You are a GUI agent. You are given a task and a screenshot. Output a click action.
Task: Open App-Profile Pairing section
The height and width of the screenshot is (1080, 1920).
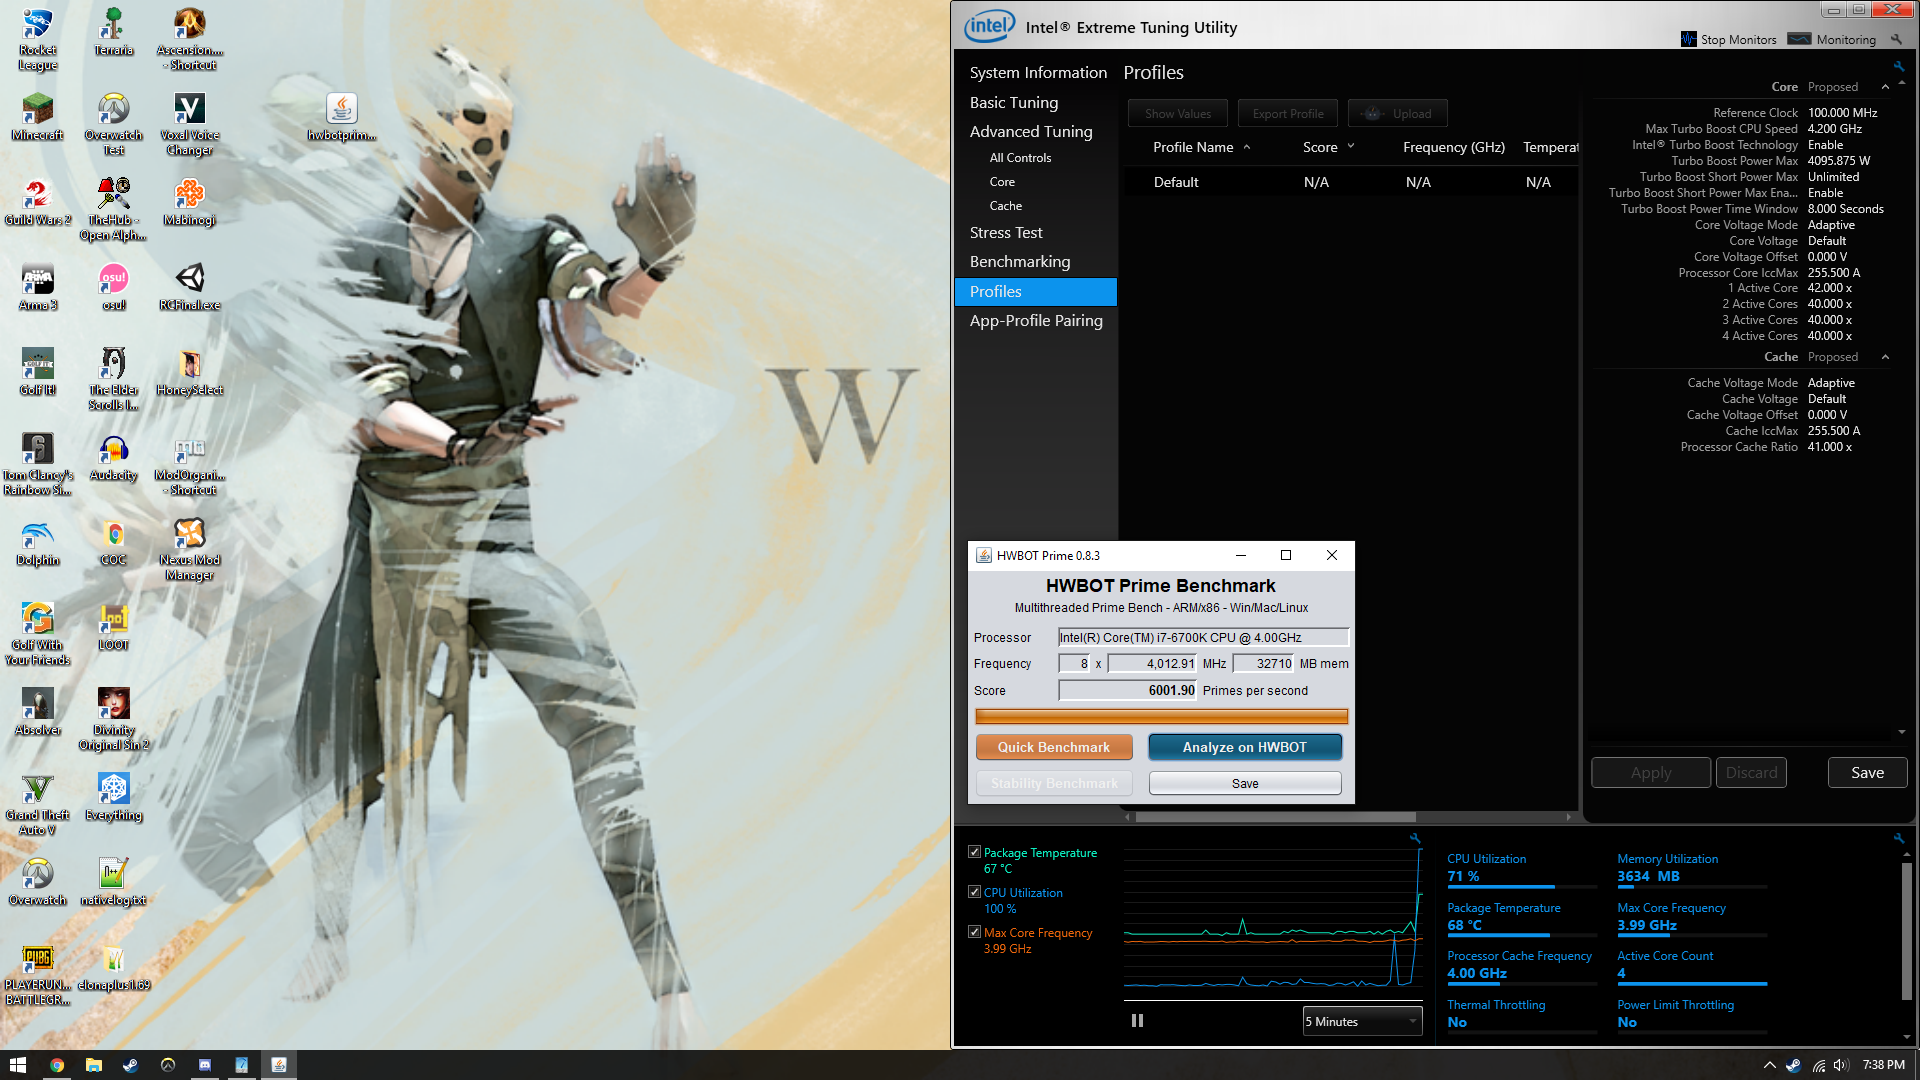click(1036, 320)
